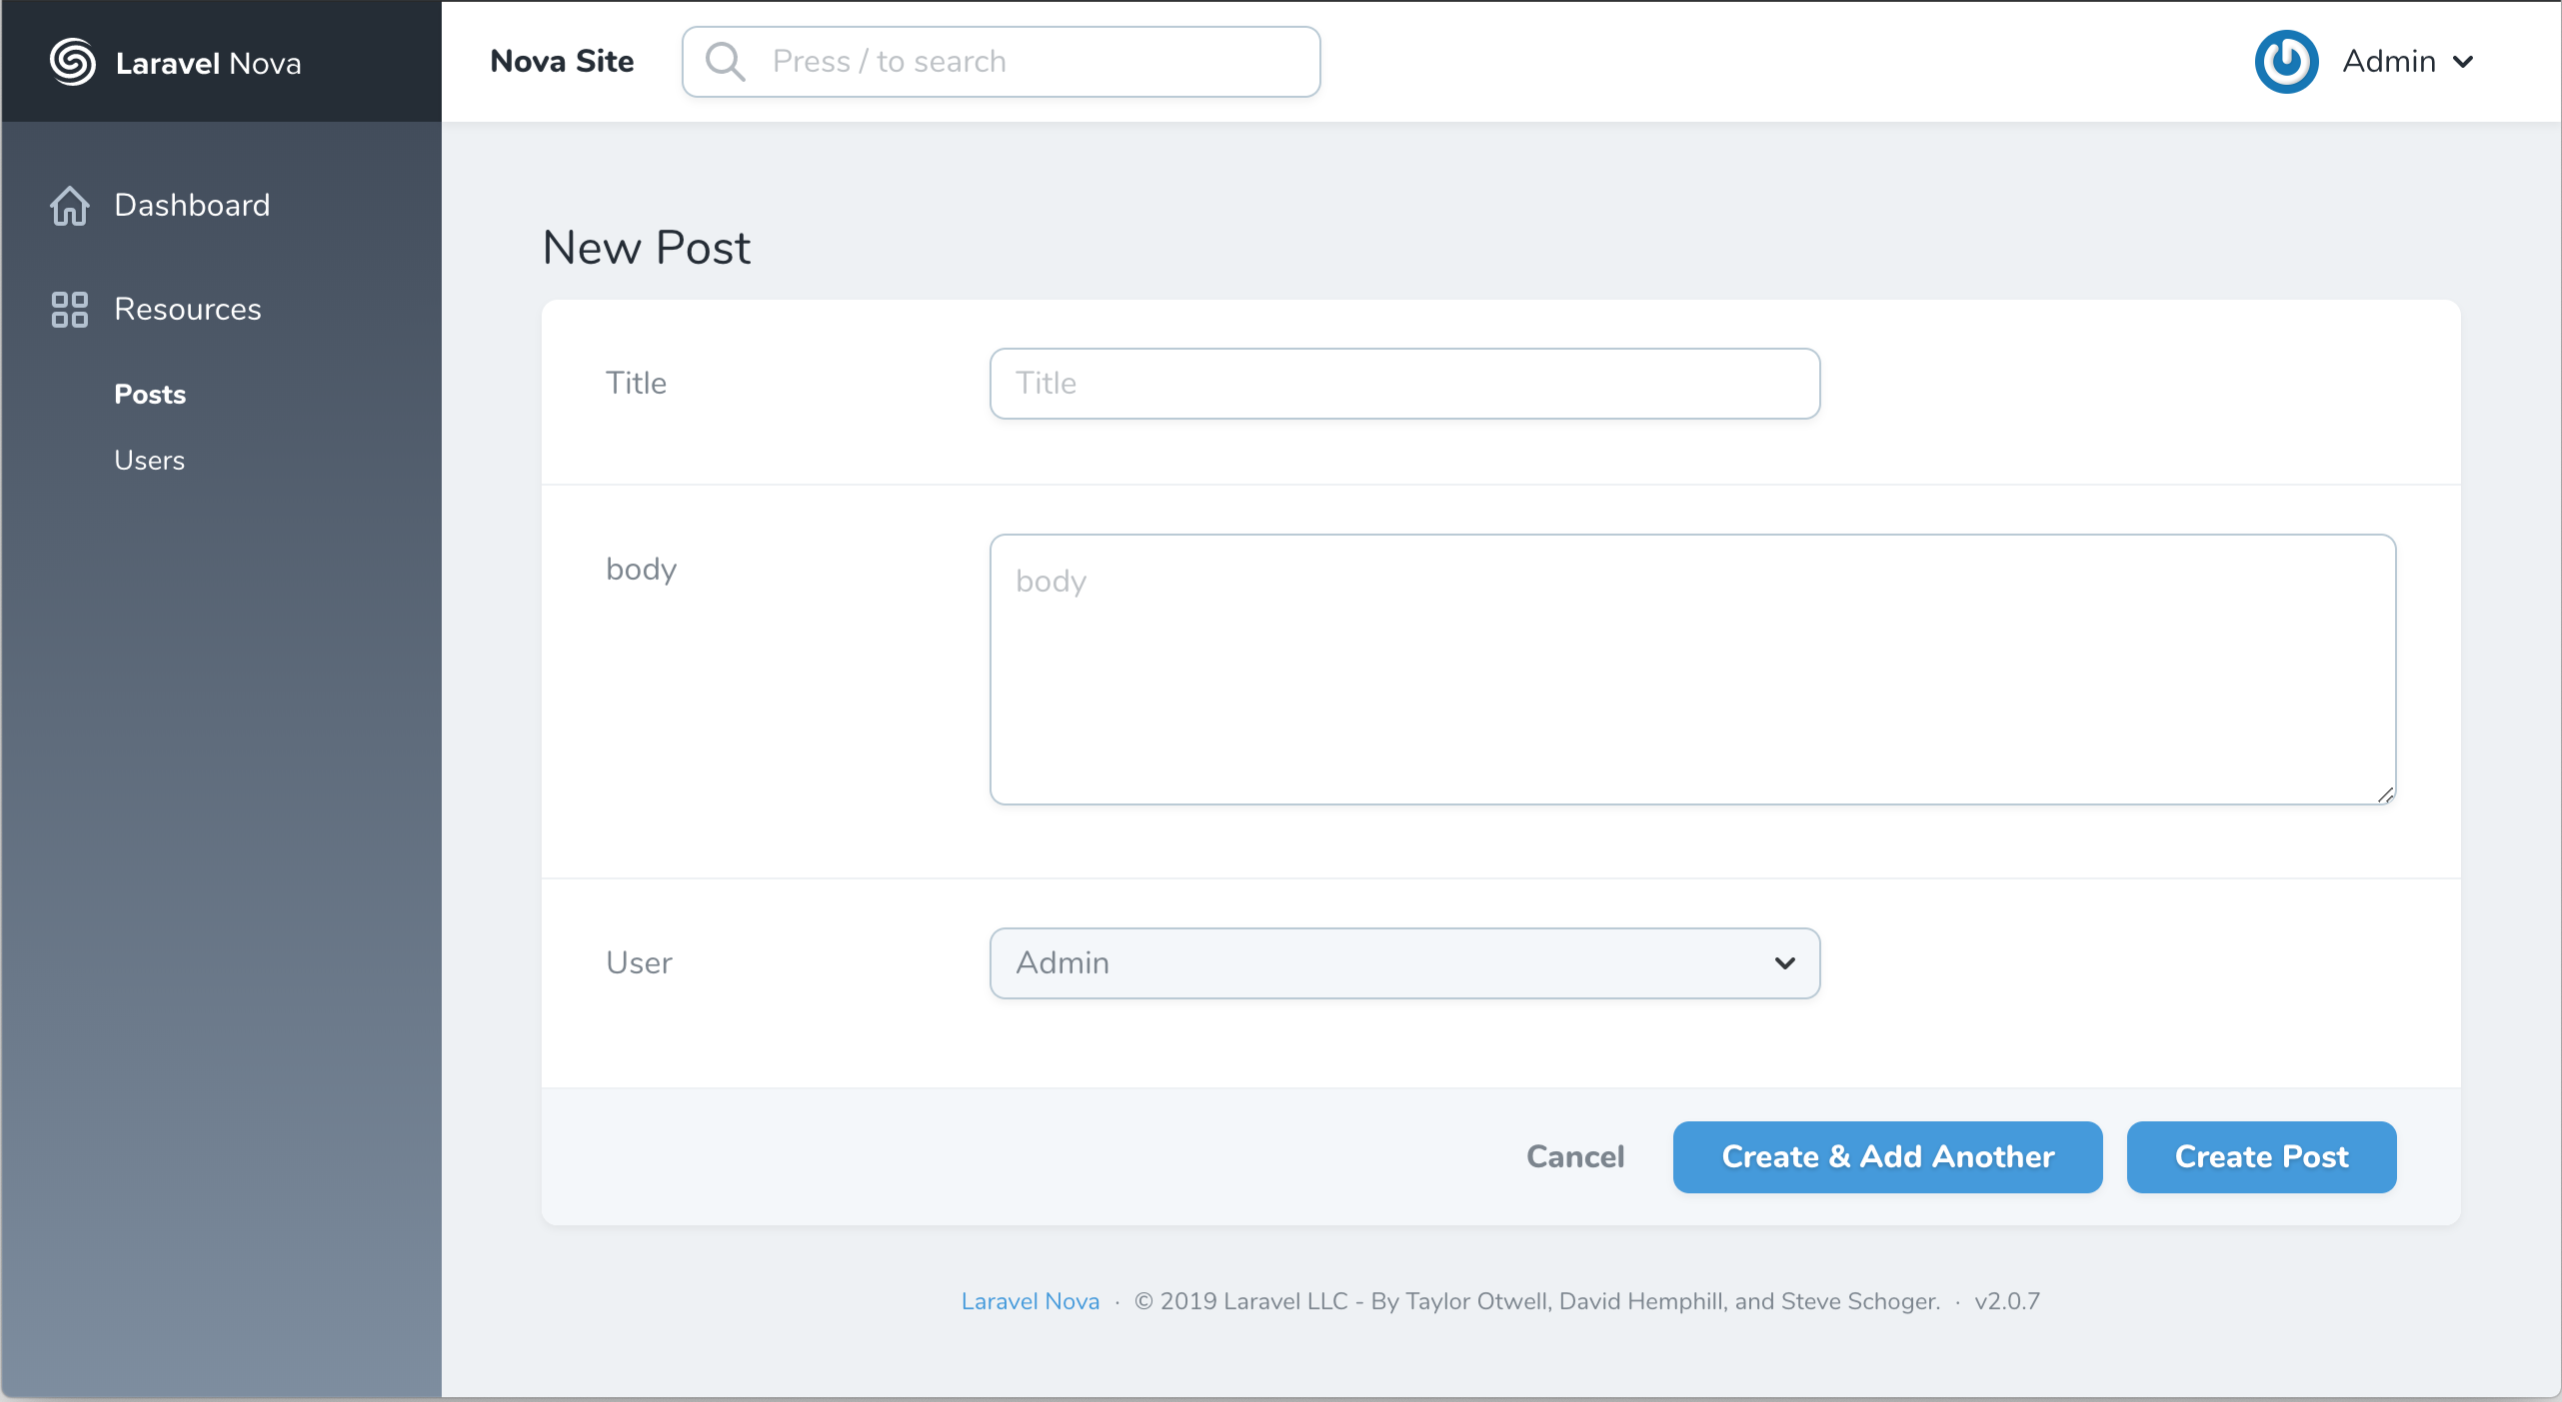Cancel the new post form
This screenshot has width=2562, height=1402.
click(1575, 1157)
